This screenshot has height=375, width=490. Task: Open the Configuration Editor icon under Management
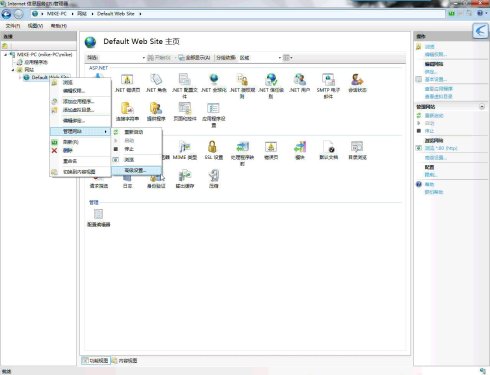tap(99, 218)
